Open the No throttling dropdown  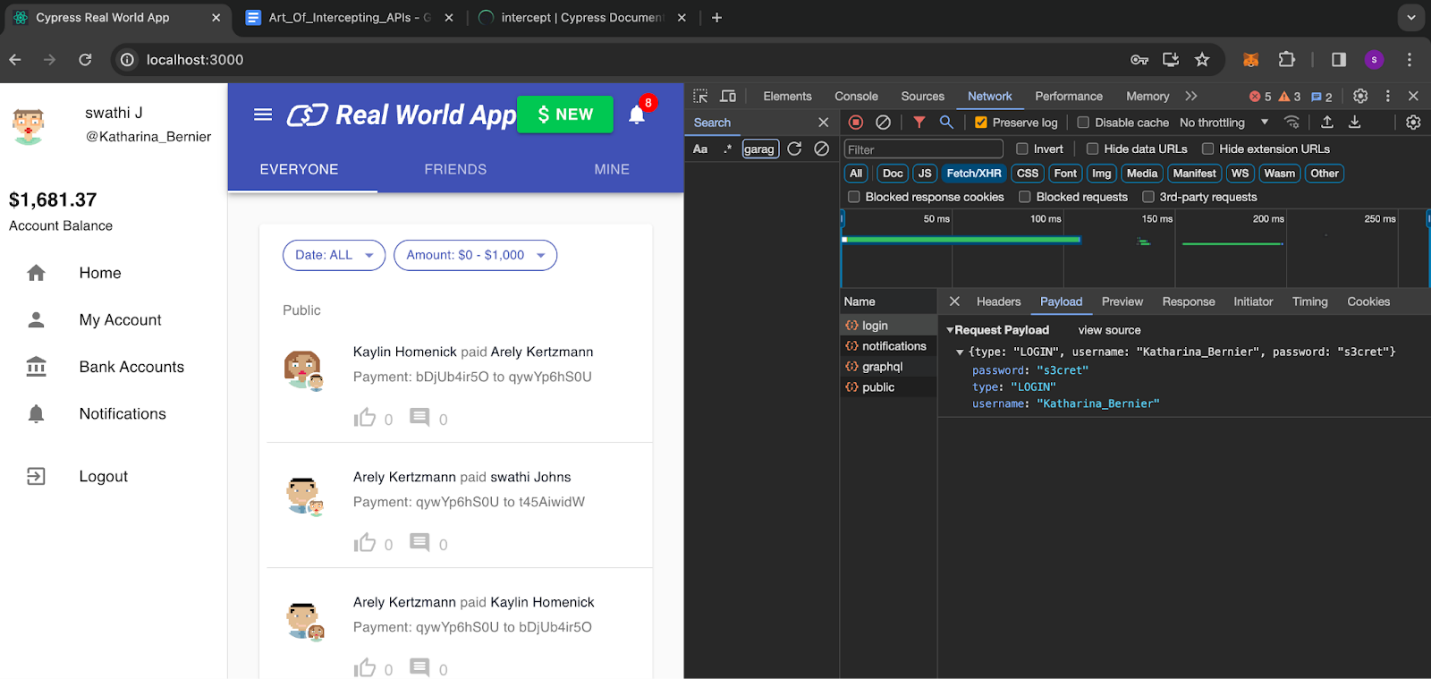(x=1224, y=122)
